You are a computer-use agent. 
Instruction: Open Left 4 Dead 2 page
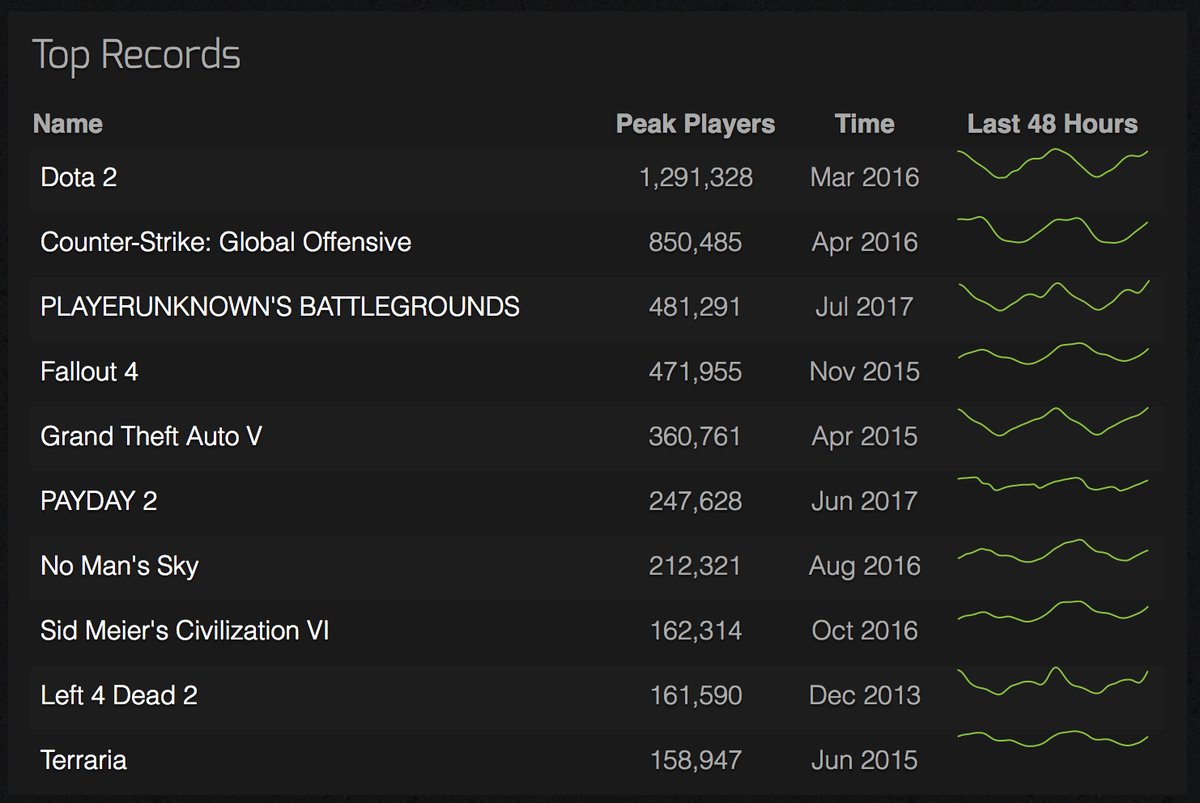point(119,695)
